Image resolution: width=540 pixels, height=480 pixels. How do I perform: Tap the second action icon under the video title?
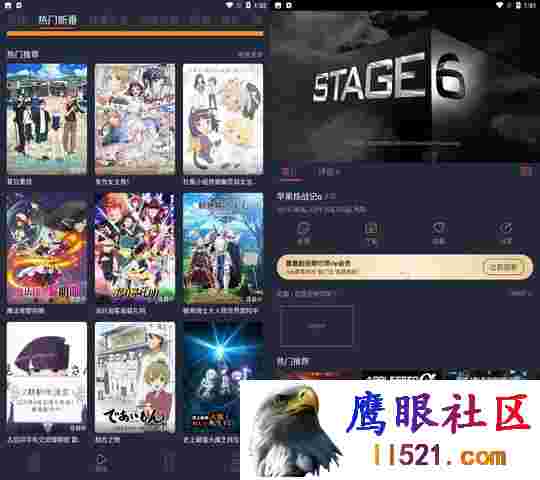371,234
